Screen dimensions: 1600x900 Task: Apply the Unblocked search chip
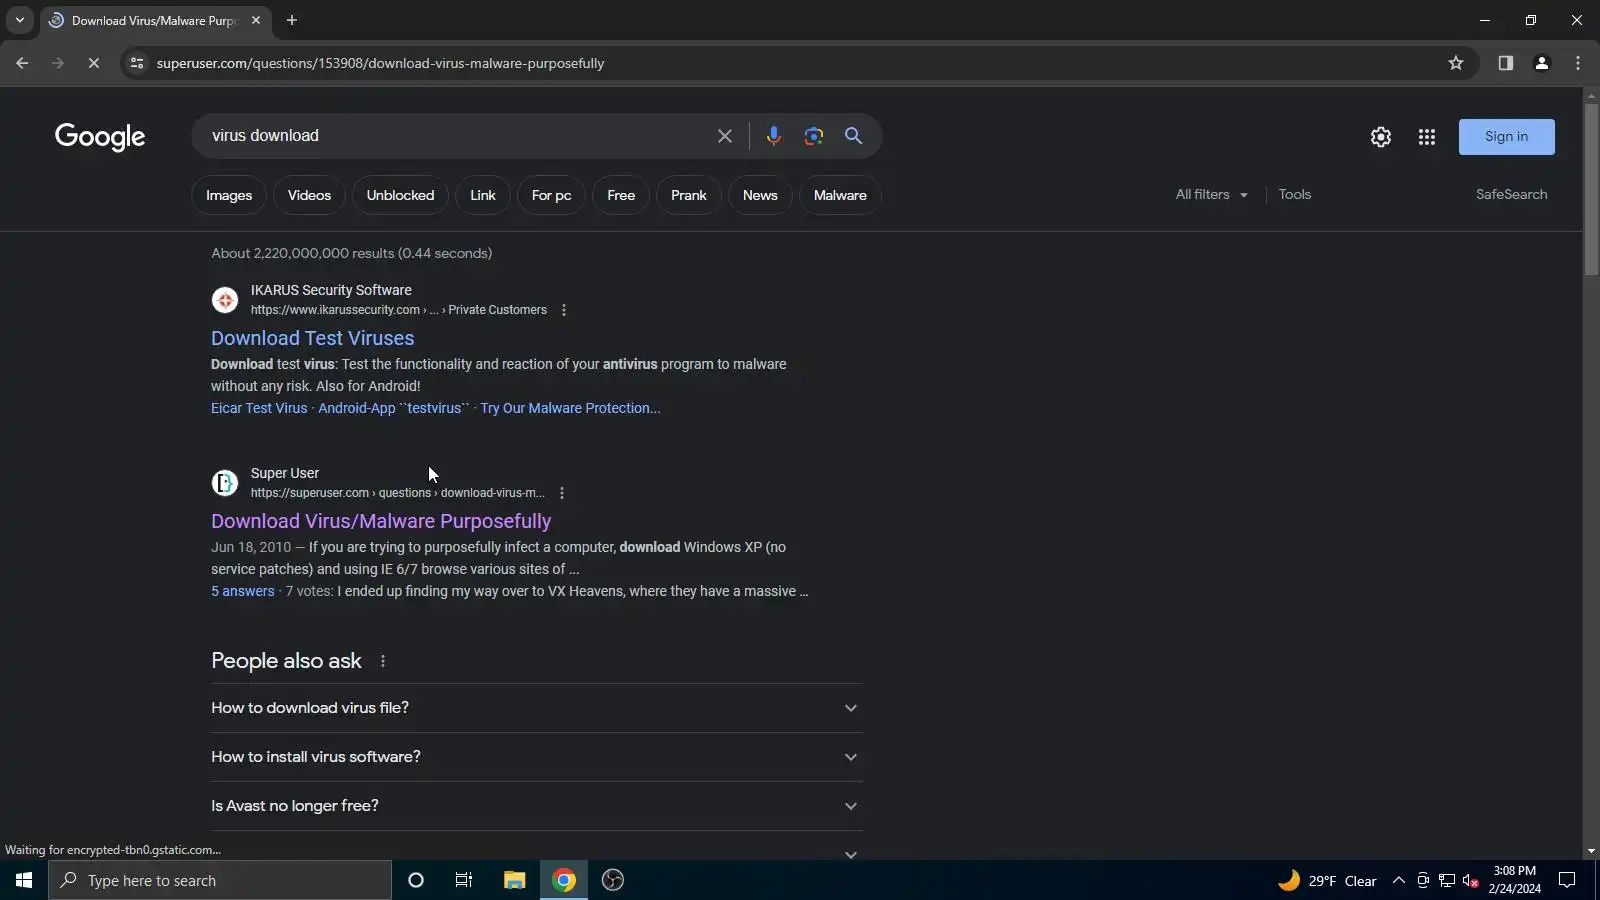coord(400,195)
